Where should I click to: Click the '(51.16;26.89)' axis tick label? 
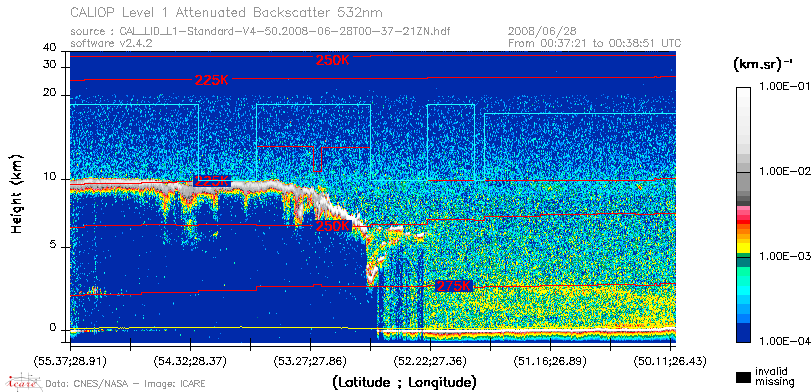click(551, 360)
